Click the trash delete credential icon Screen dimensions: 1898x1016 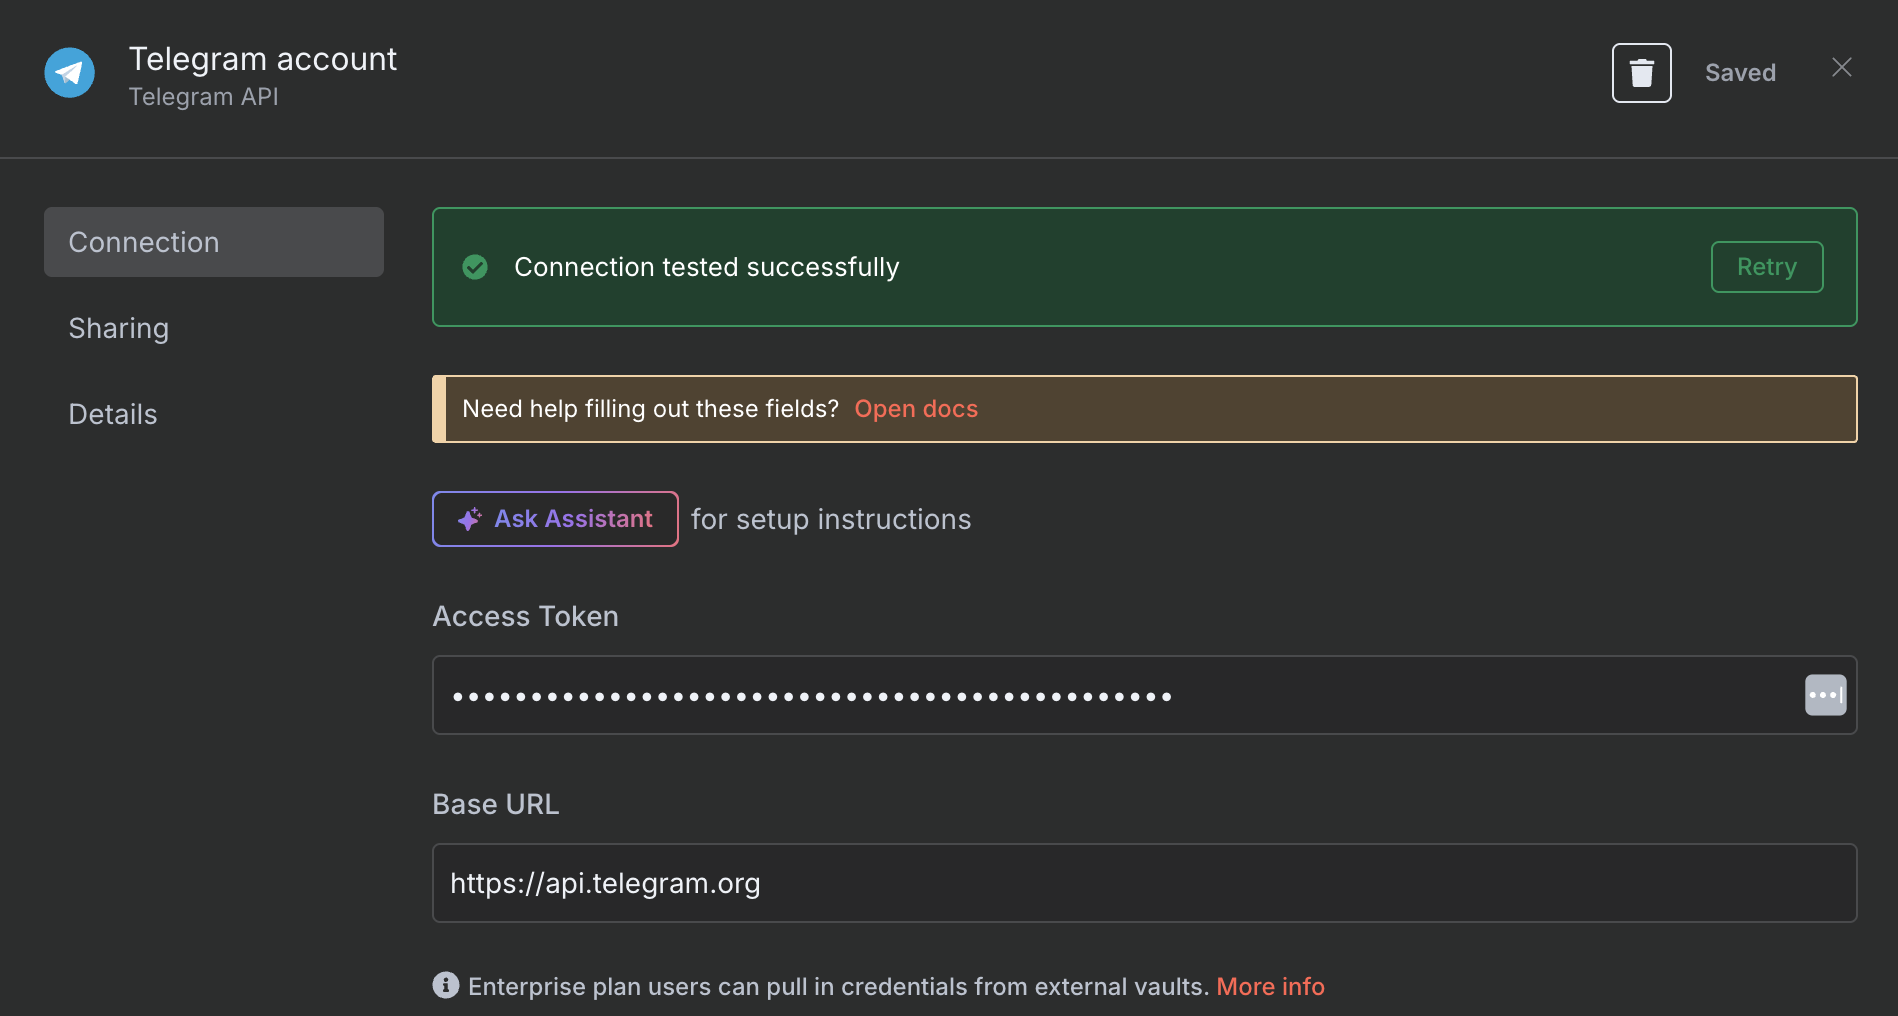(1641, 73)
